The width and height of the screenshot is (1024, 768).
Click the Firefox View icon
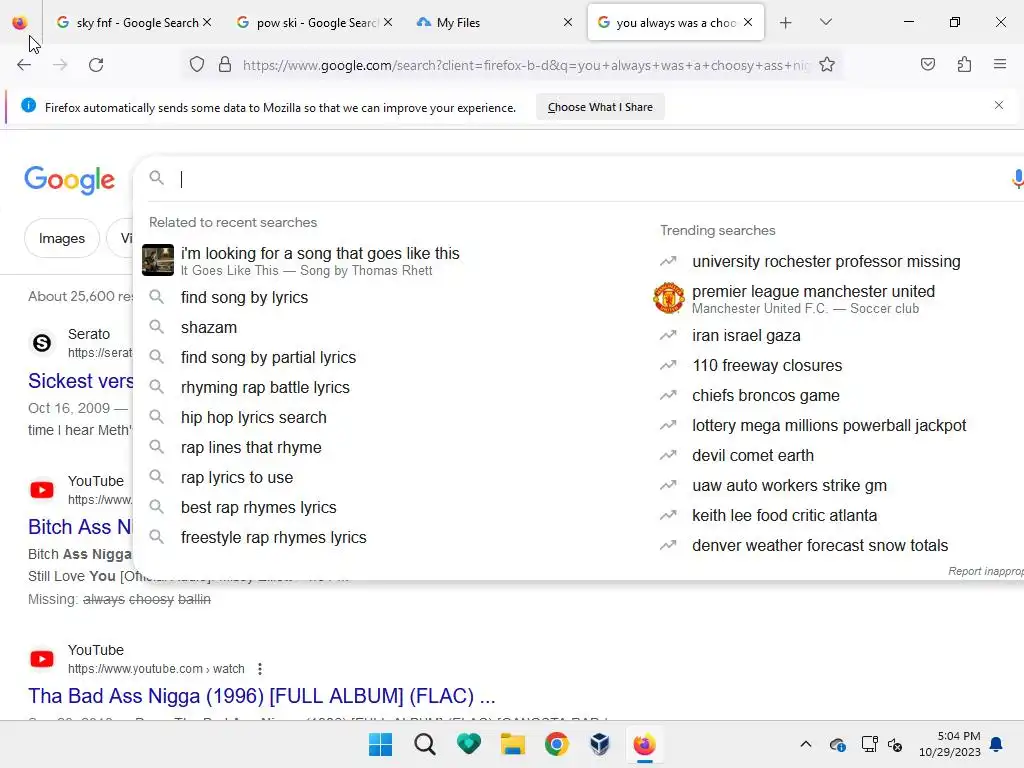(20, 23)
